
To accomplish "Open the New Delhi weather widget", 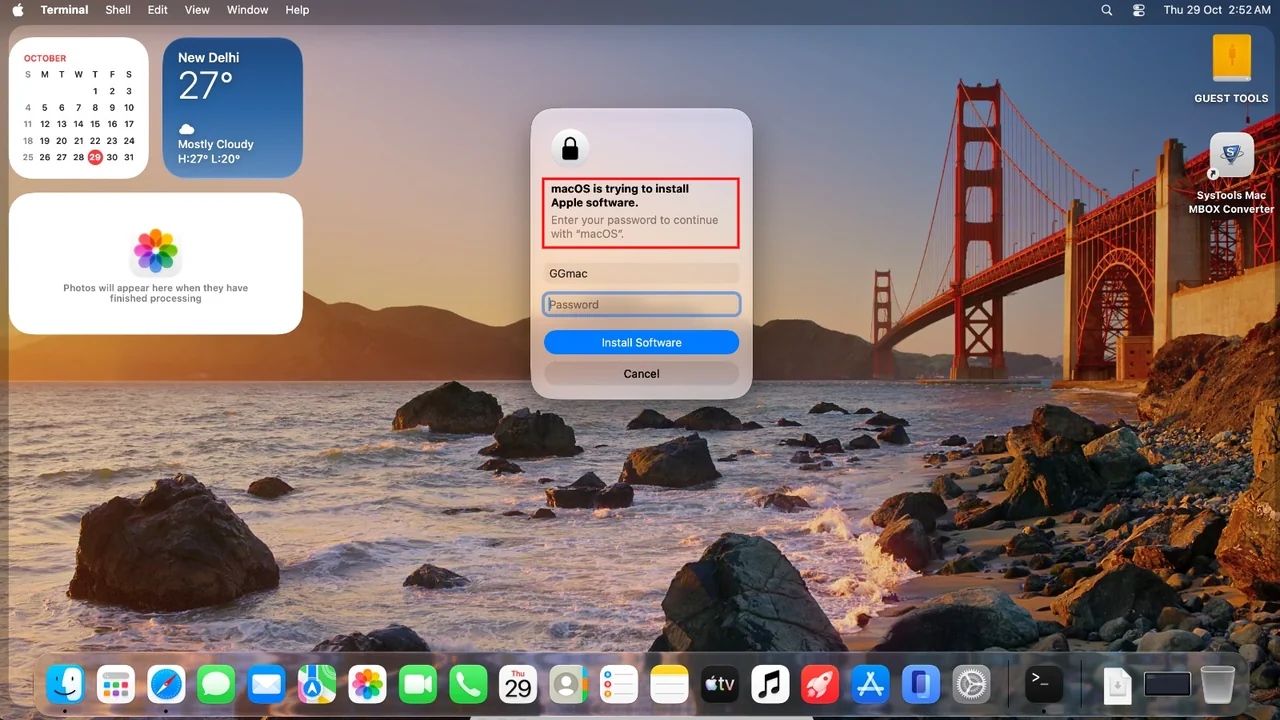I will tap(232, 108).
